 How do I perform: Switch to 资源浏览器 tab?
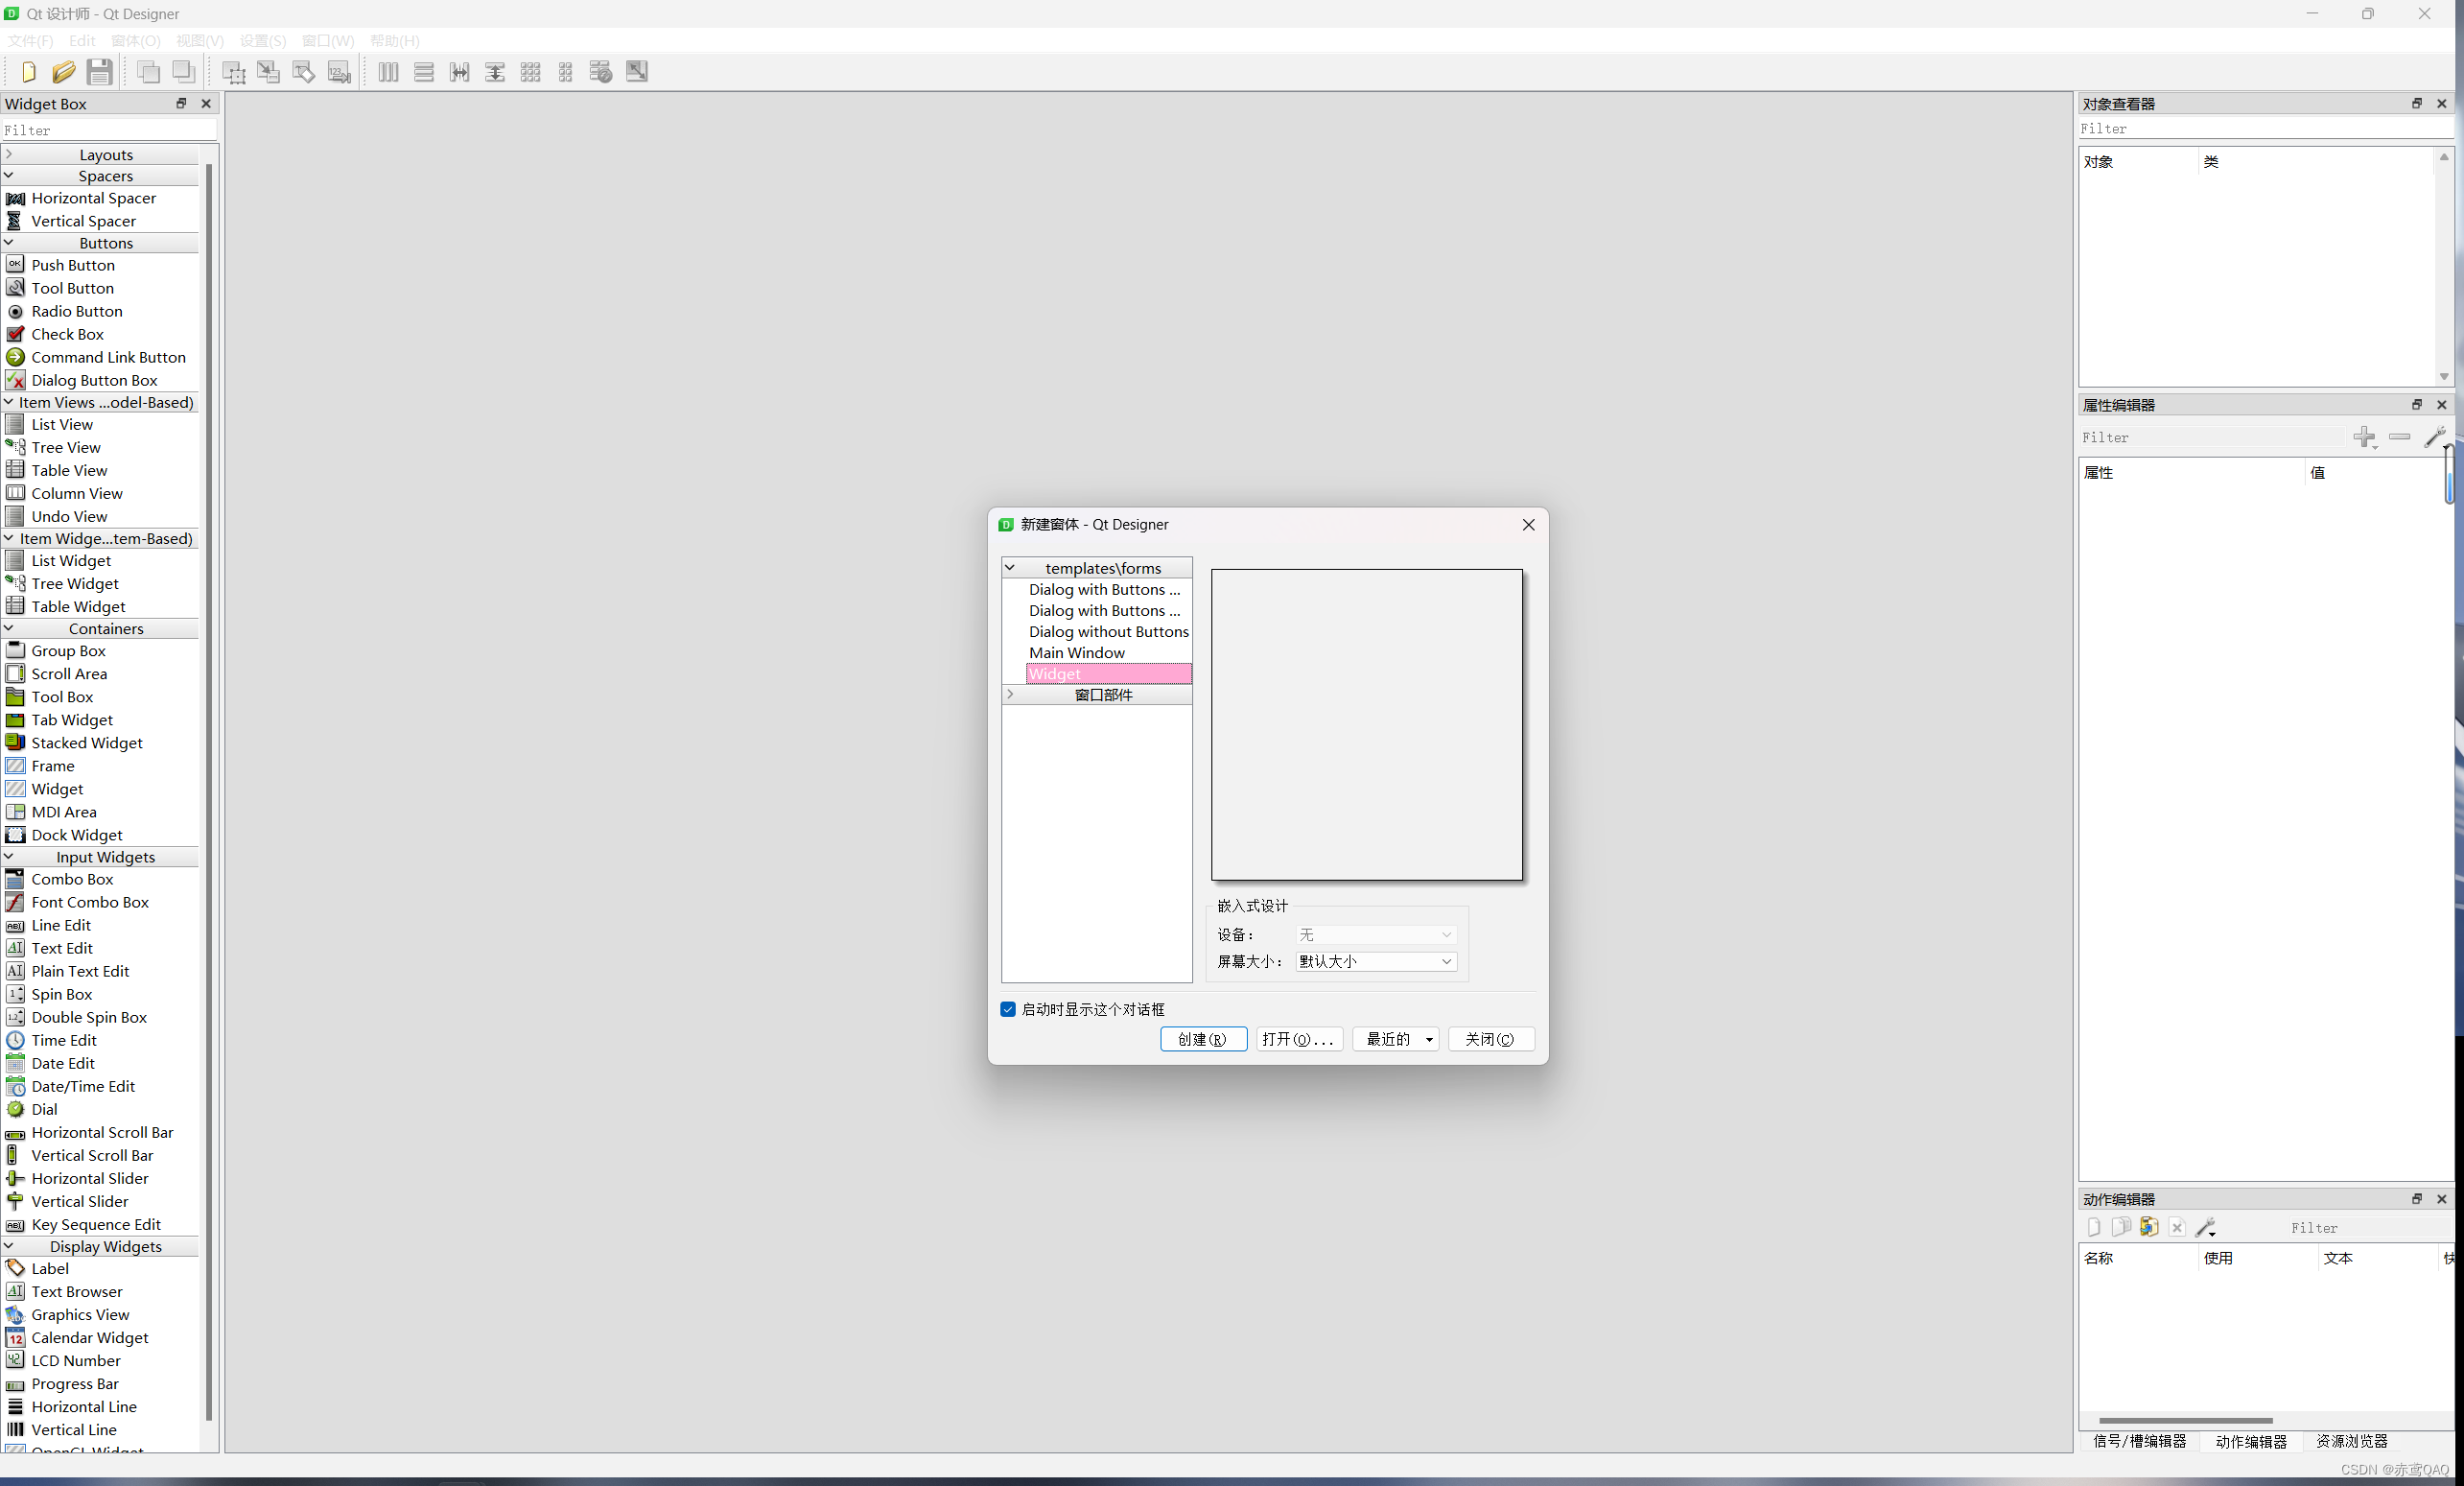point(2352,1441)
